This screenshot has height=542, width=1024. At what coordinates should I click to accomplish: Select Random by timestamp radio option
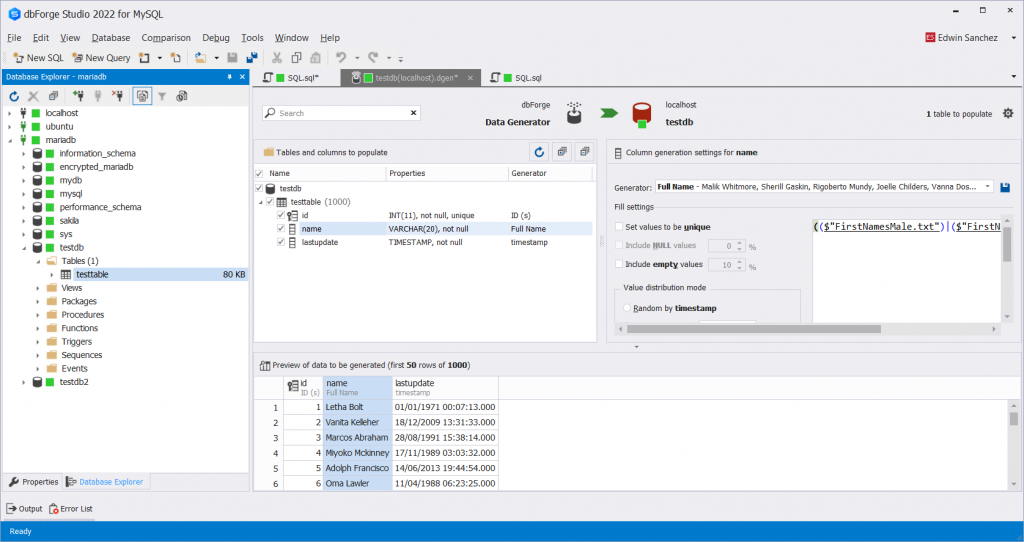(x=627, y=308)
